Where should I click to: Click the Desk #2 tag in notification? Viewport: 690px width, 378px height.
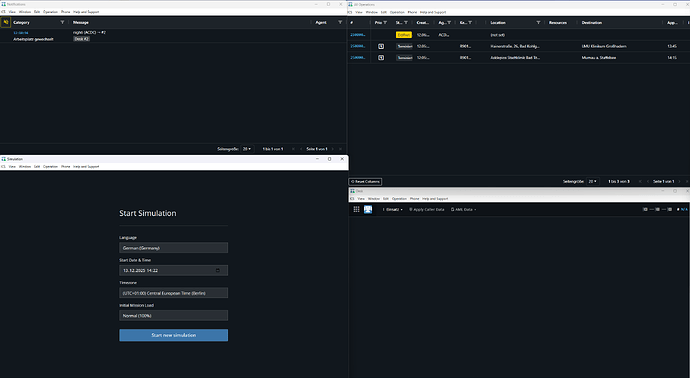[81, 39]
